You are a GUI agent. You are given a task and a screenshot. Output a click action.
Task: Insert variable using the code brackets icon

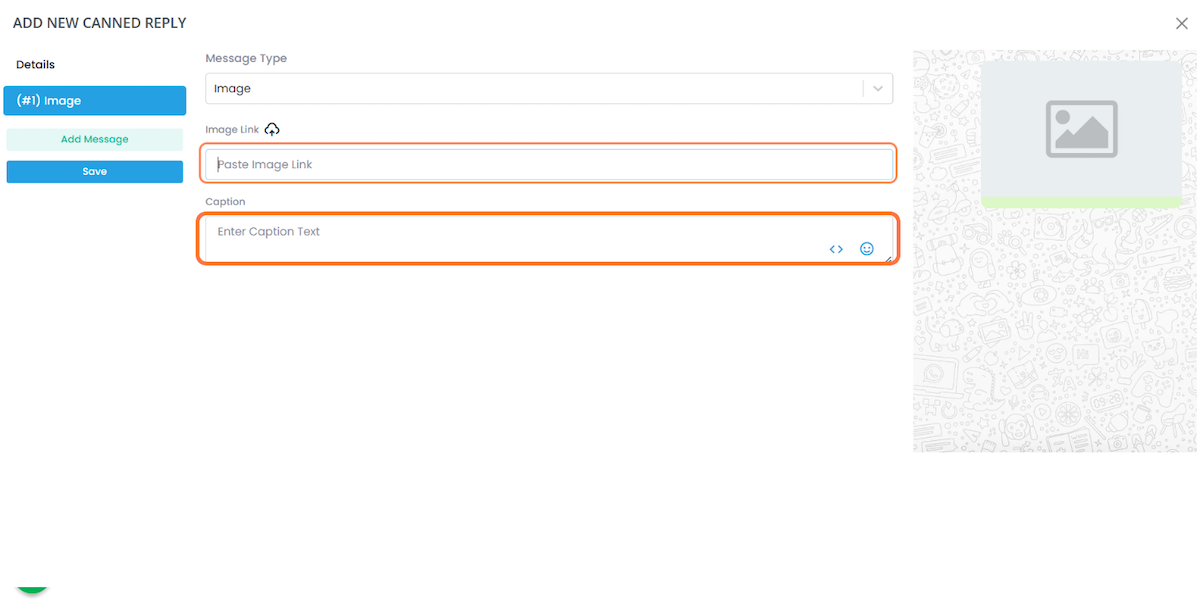(x=836, y=249)
